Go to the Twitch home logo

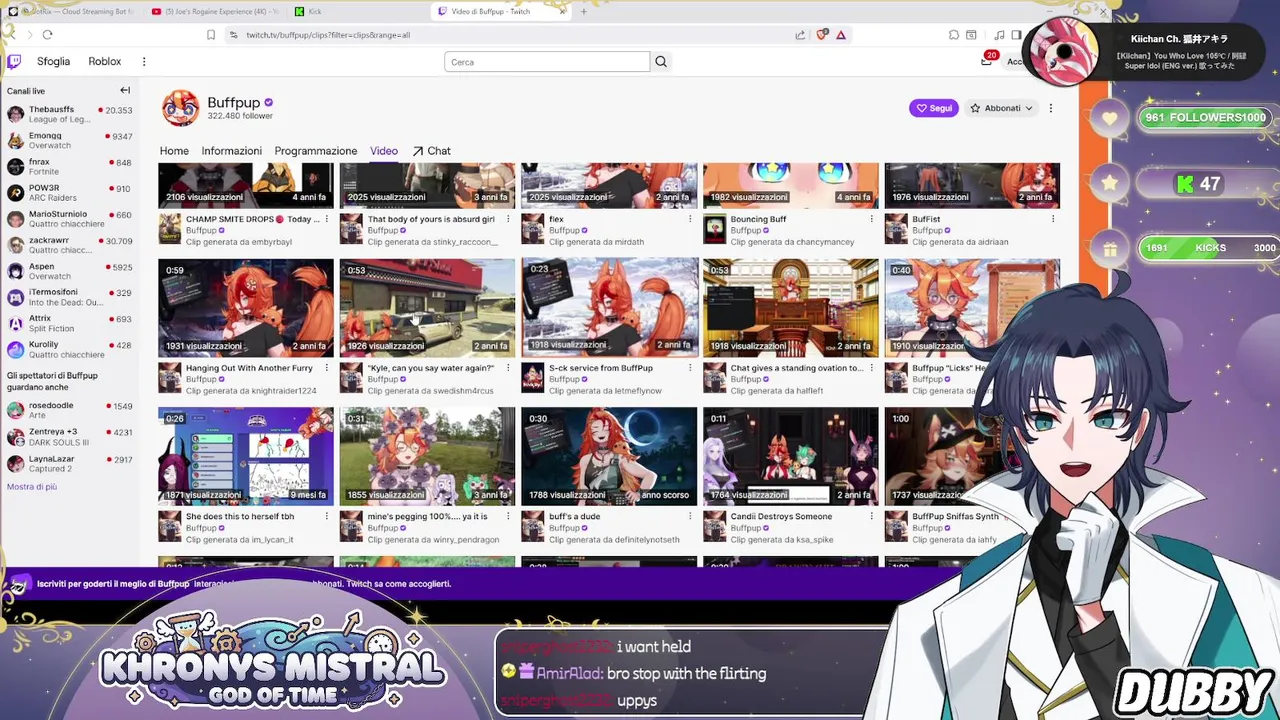14,62
